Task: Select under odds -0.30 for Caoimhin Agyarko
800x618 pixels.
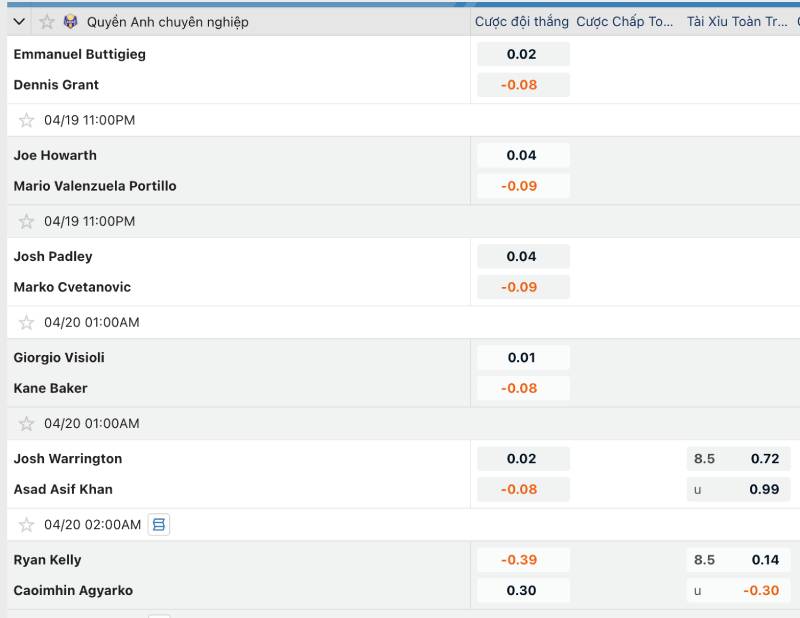Action: (738, 590)
